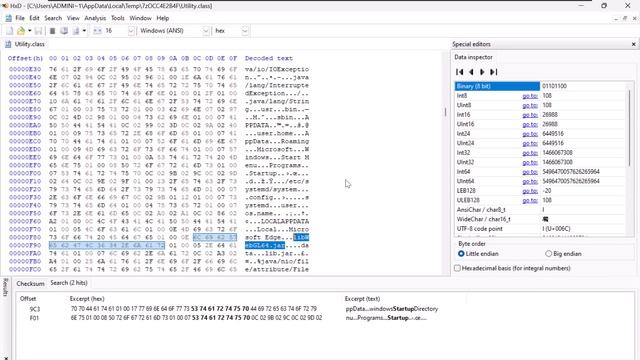Click the Data inspector vertical scrollbar
640x360 pixels.
[x=629, y=128]
